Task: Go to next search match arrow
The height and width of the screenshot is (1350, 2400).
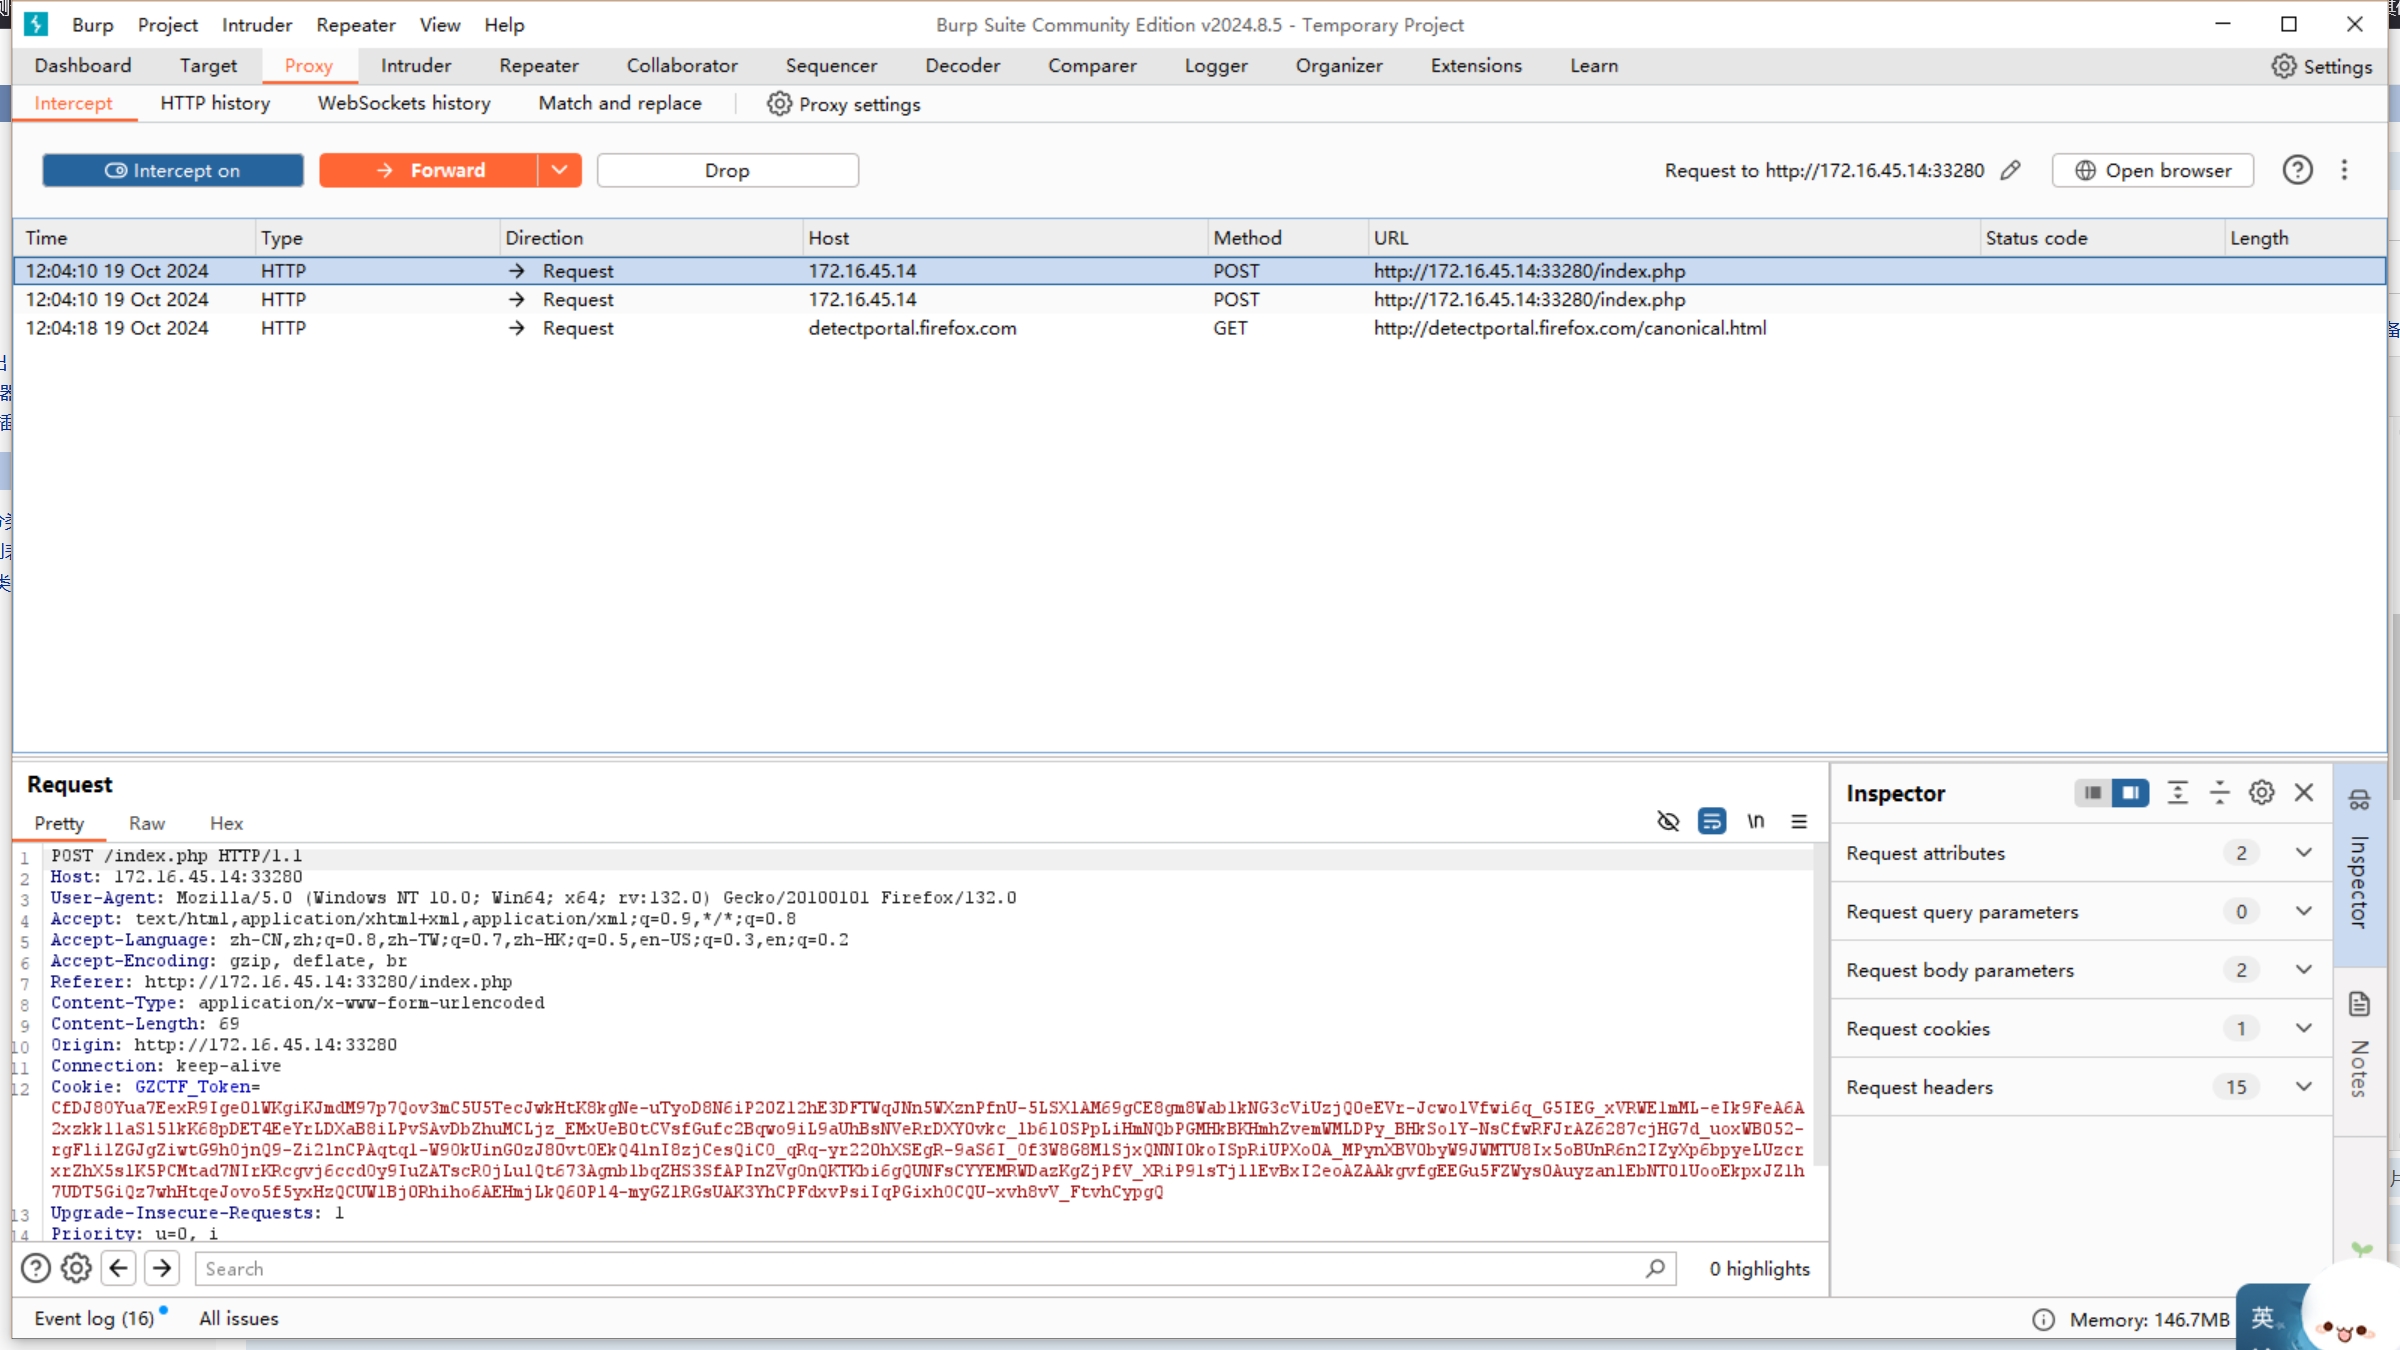Action: [161, 1268]
